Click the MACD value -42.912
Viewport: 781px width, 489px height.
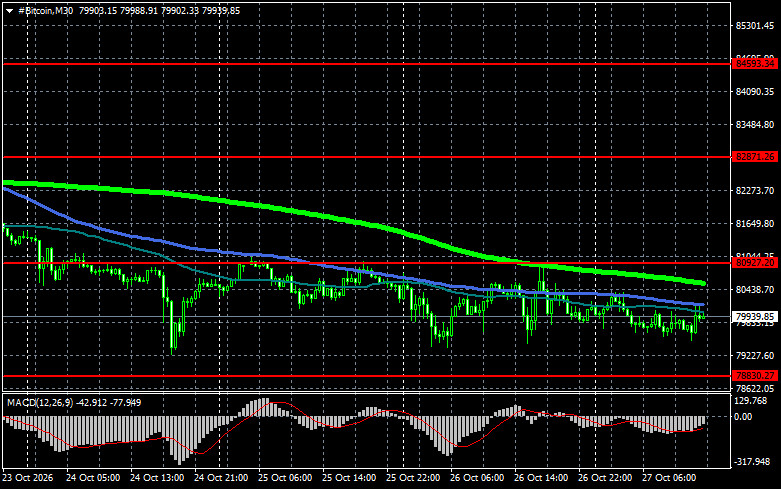[x=91, y=402]
